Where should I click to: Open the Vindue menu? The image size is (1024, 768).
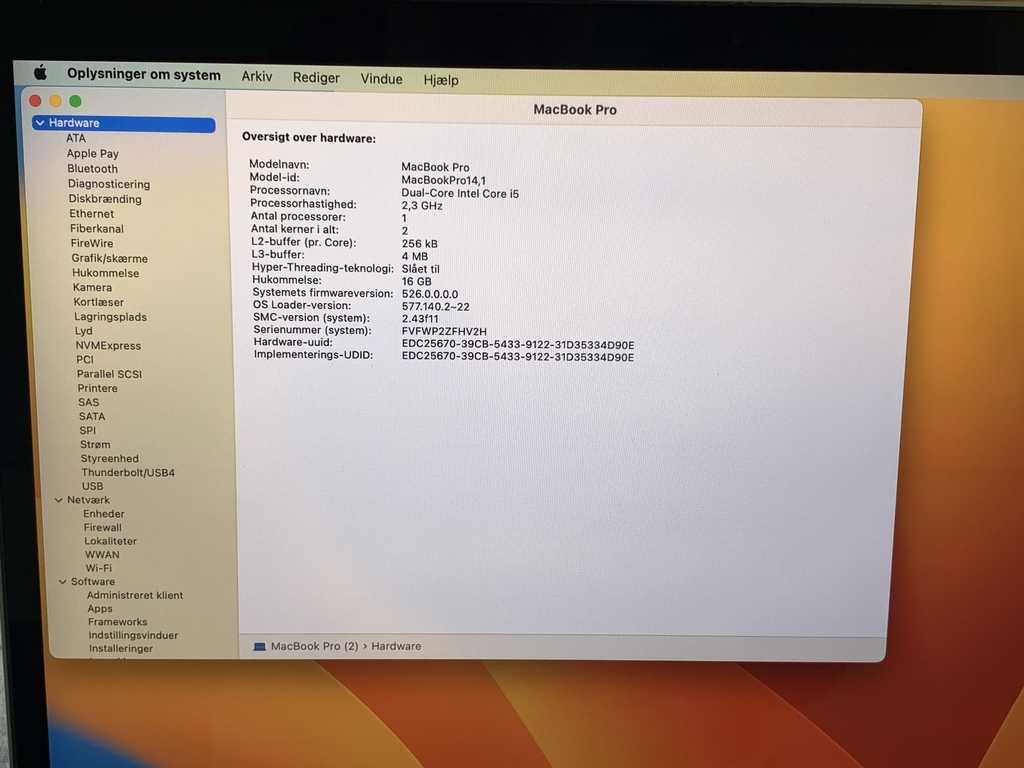tap(381, 79)
